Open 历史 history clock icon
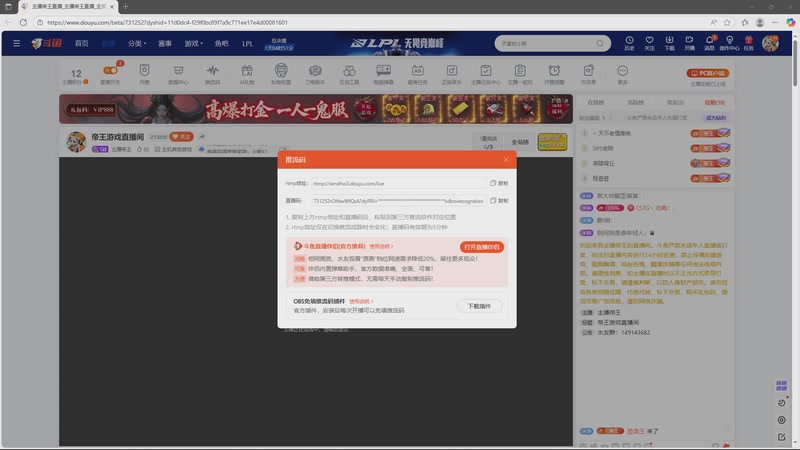The height and width of the screenshot is (450, 800). click(630, 43)
